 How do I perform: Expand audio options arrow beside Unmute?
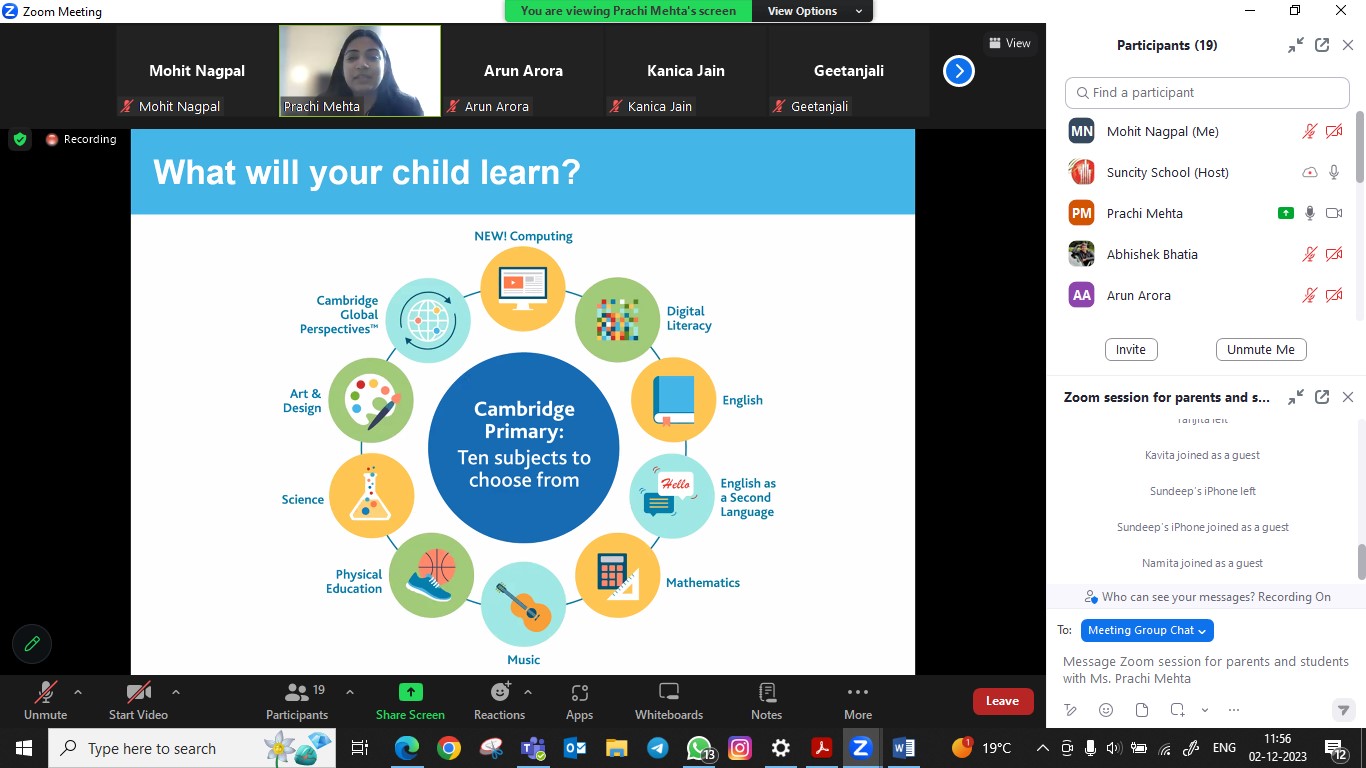[x=78, y=691]
